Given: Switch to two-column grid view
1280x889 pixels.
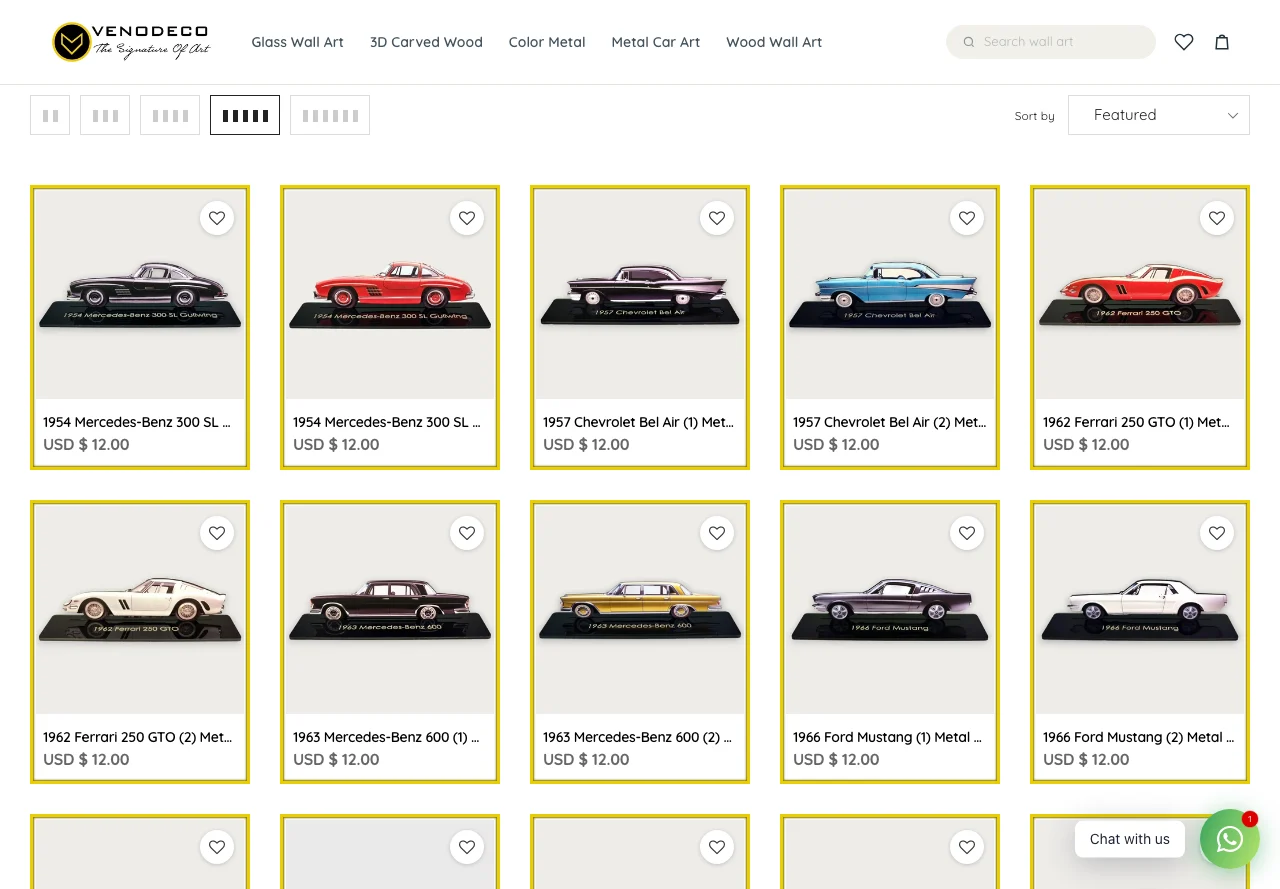Looking at the screenshot, I should [50, 115].
